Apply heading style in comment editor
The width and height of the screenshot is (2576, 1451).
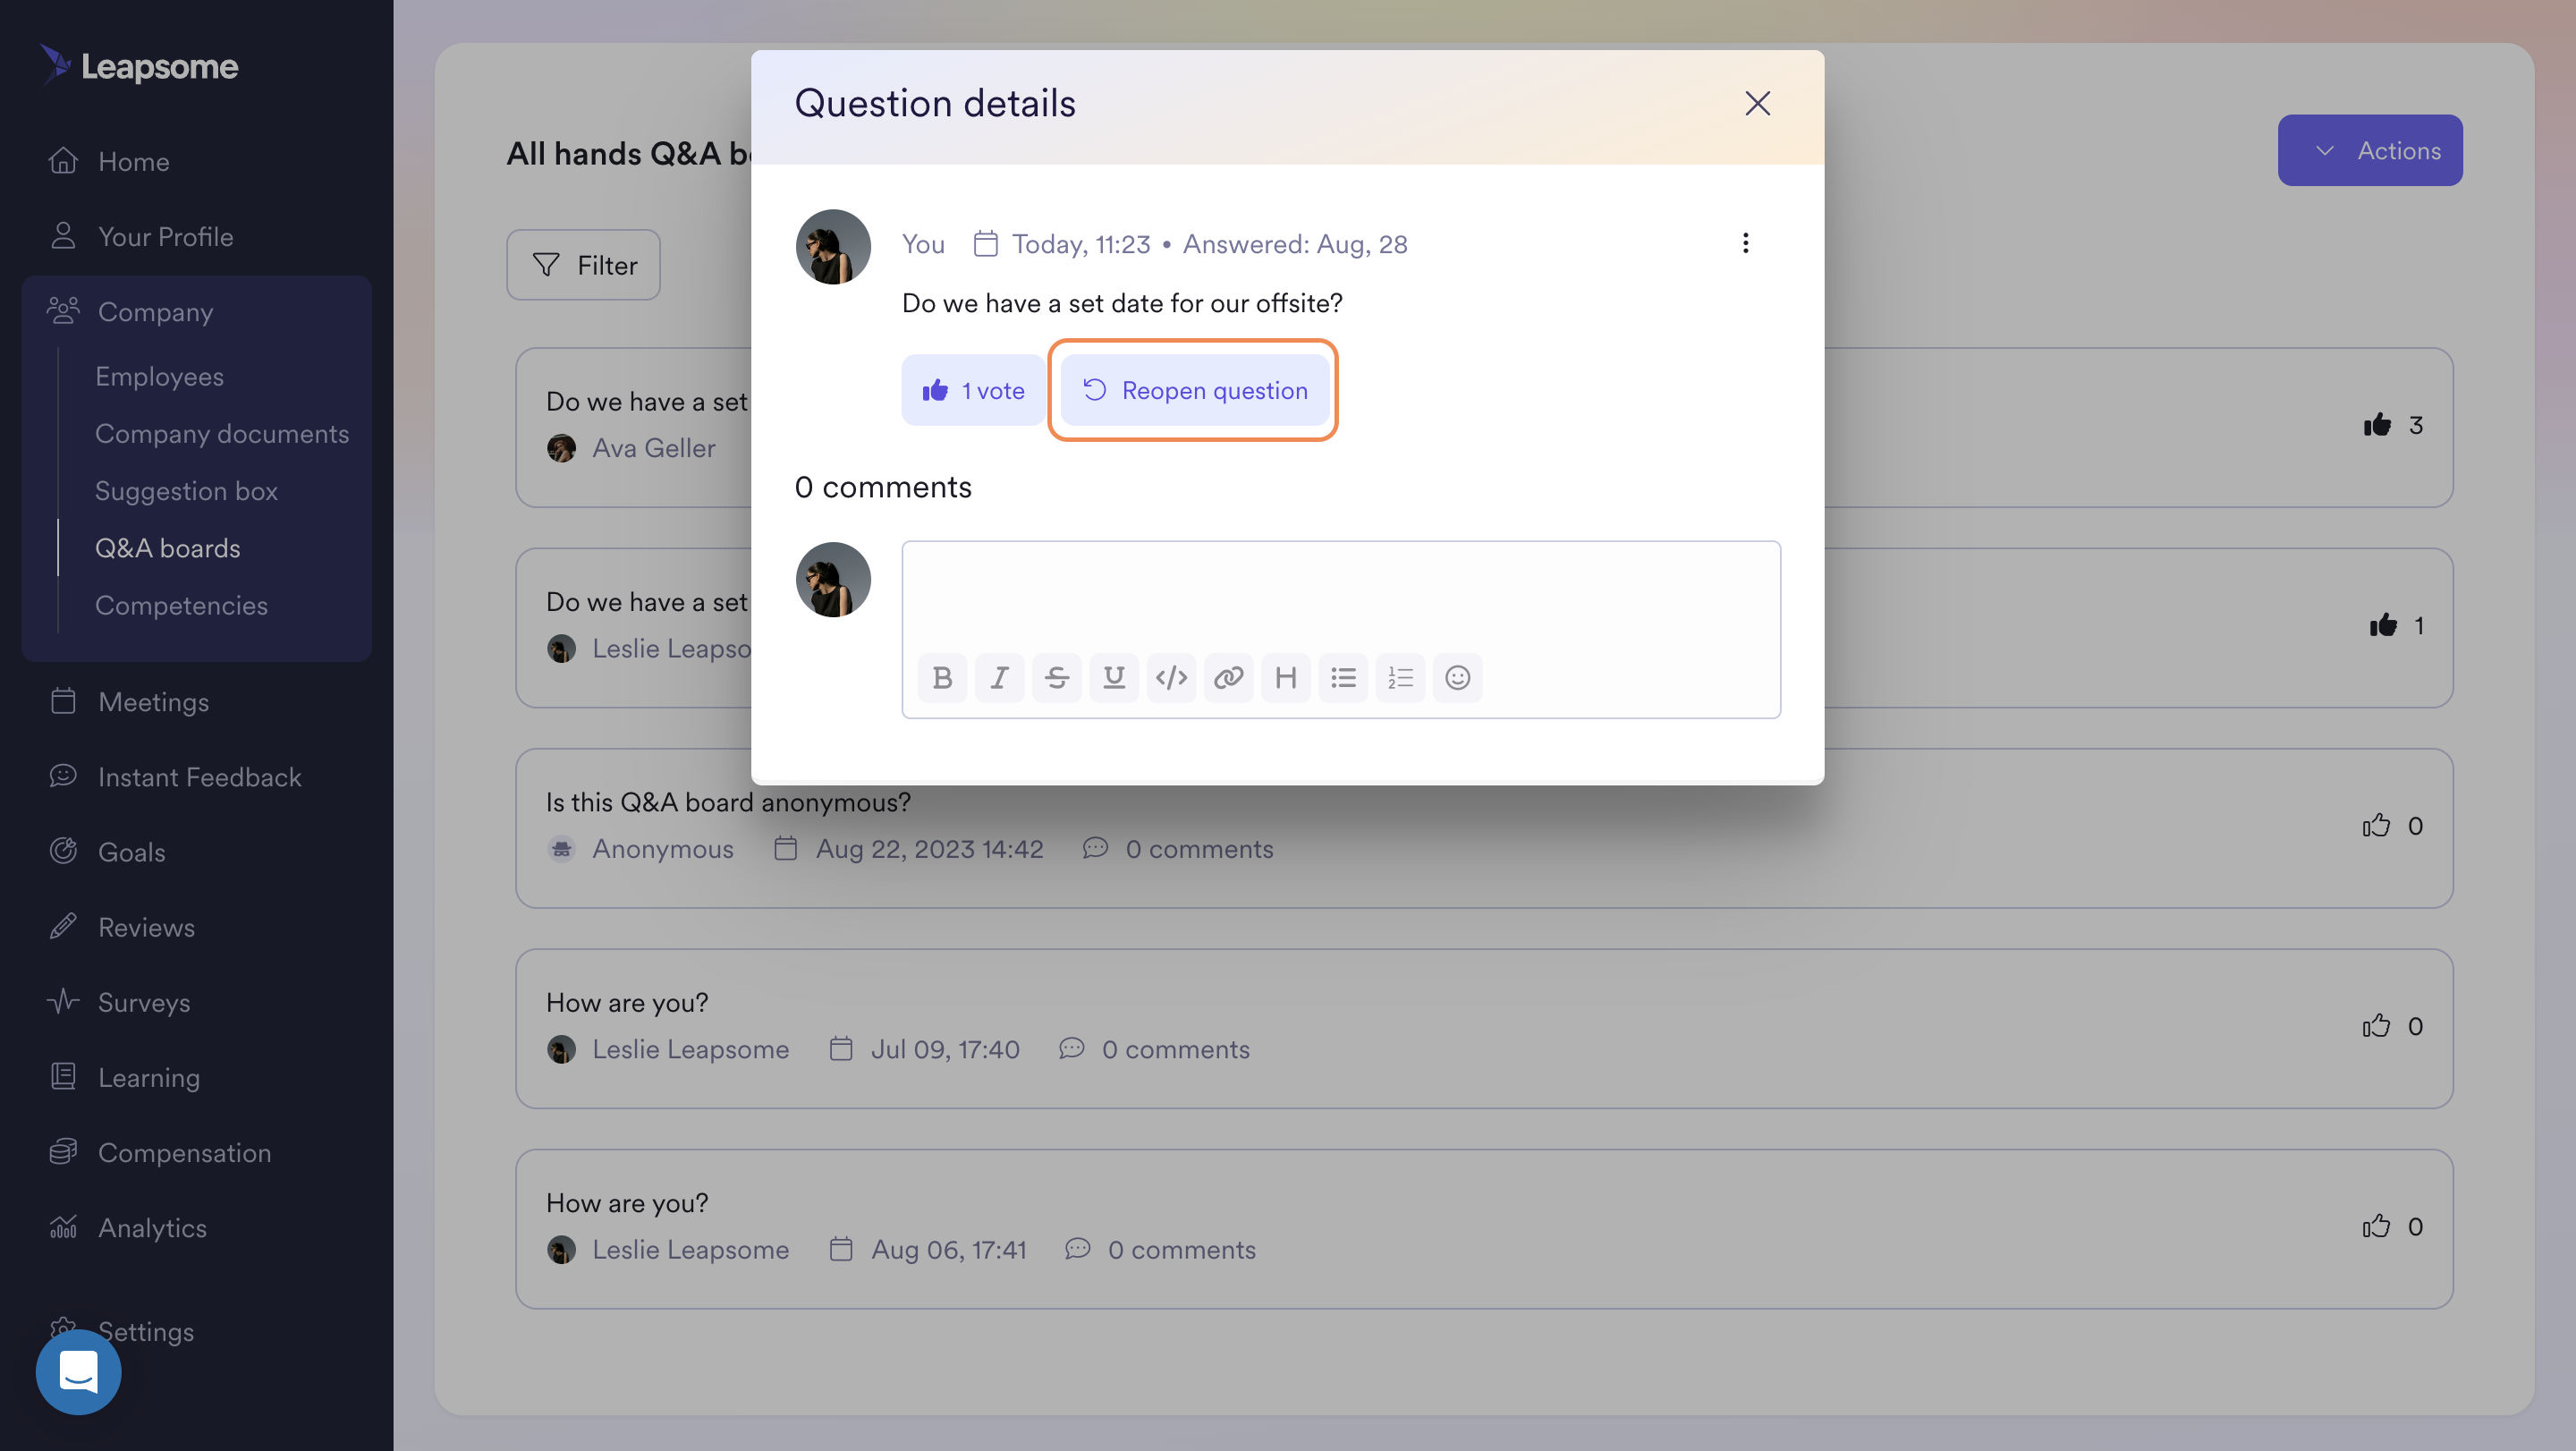click(x=1286, y=678)
